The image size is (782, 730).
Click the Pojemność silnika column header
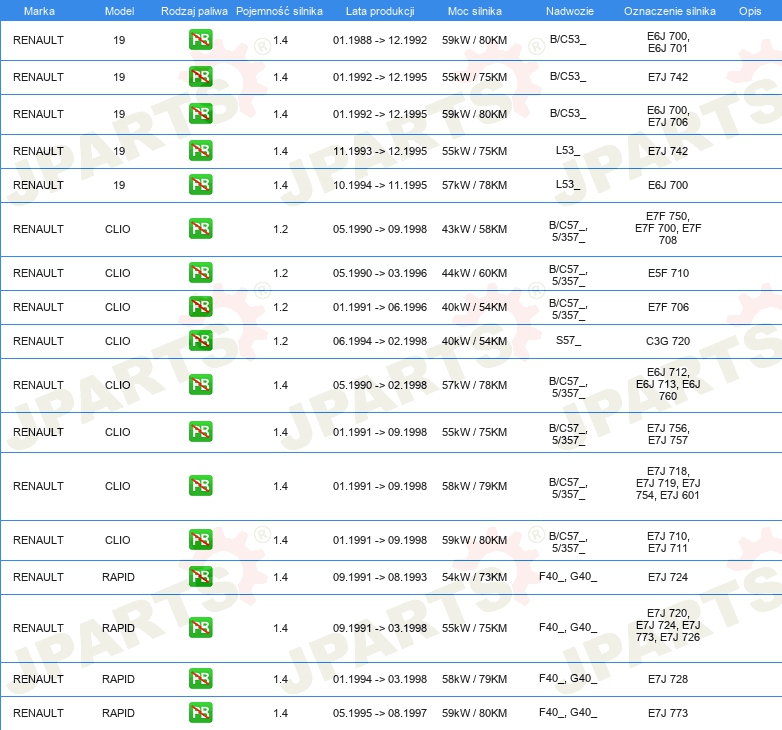pyautogui.click(x=279, y=11)
